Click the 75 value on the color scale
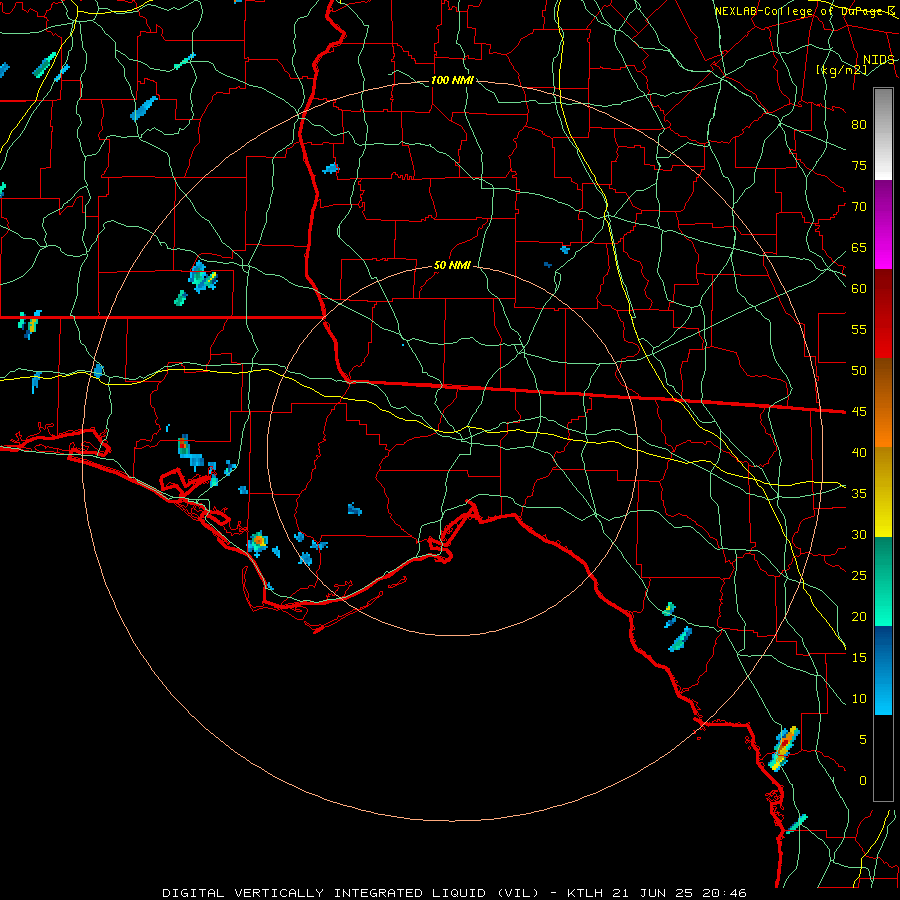Viewport: 900px width, 900px height. [x=859, y=165]
